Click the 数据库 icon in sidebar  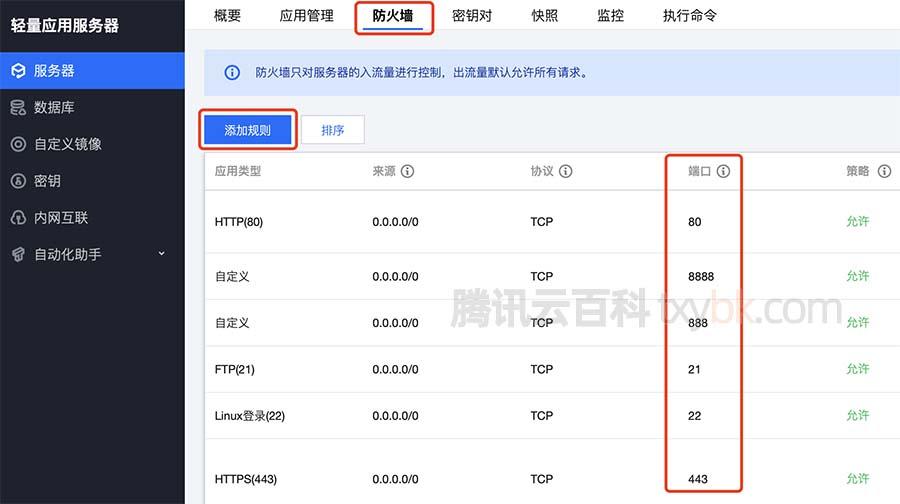coord(18,107)
